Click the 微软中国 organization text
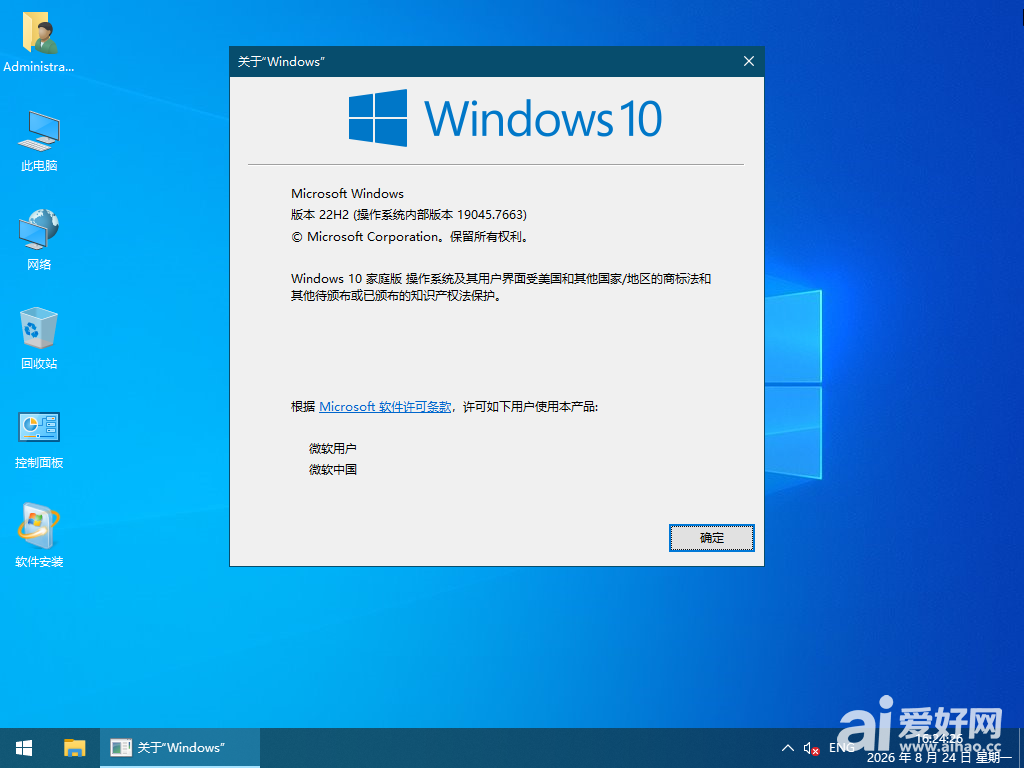The height and width of the screenshot is (768, 1024). (x=332, y=470)
